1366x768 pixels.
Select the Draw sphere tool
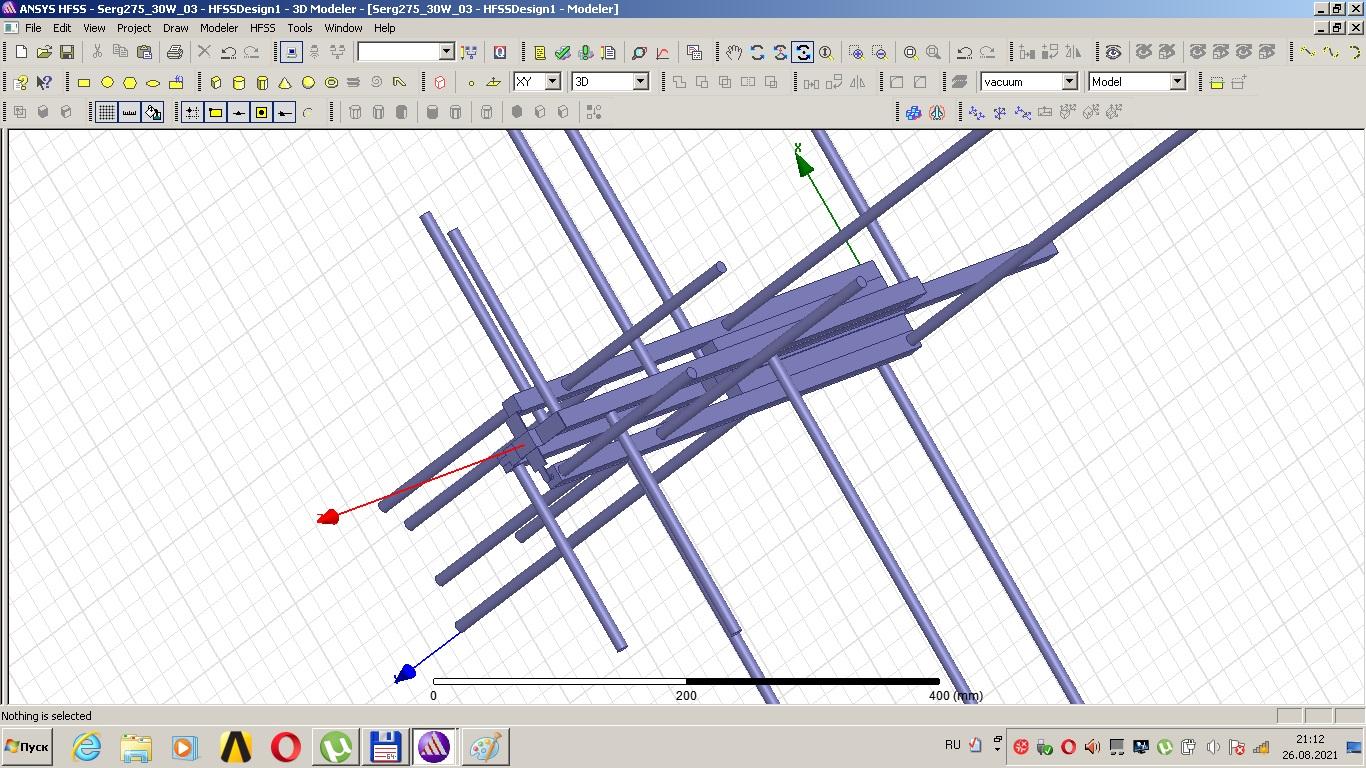[x=308, y=83]
